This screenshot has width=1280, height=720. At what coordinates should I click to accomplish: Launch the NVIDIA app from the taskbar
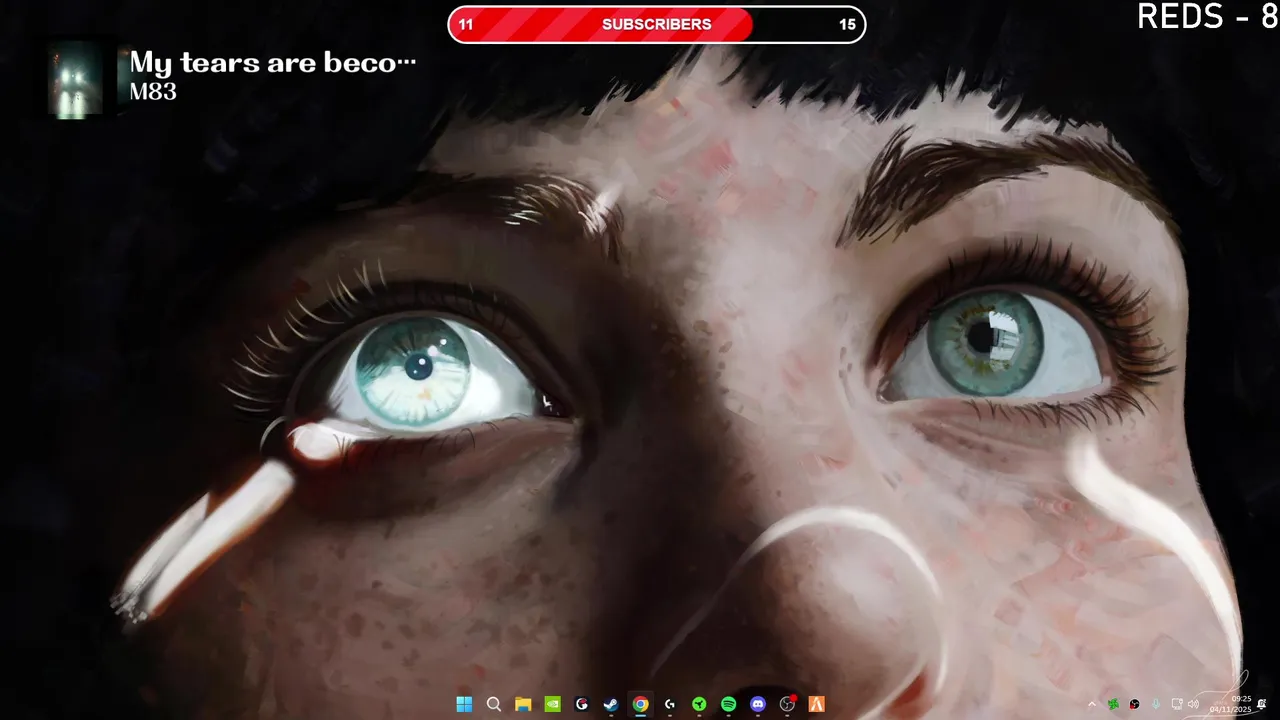[552, 704]
